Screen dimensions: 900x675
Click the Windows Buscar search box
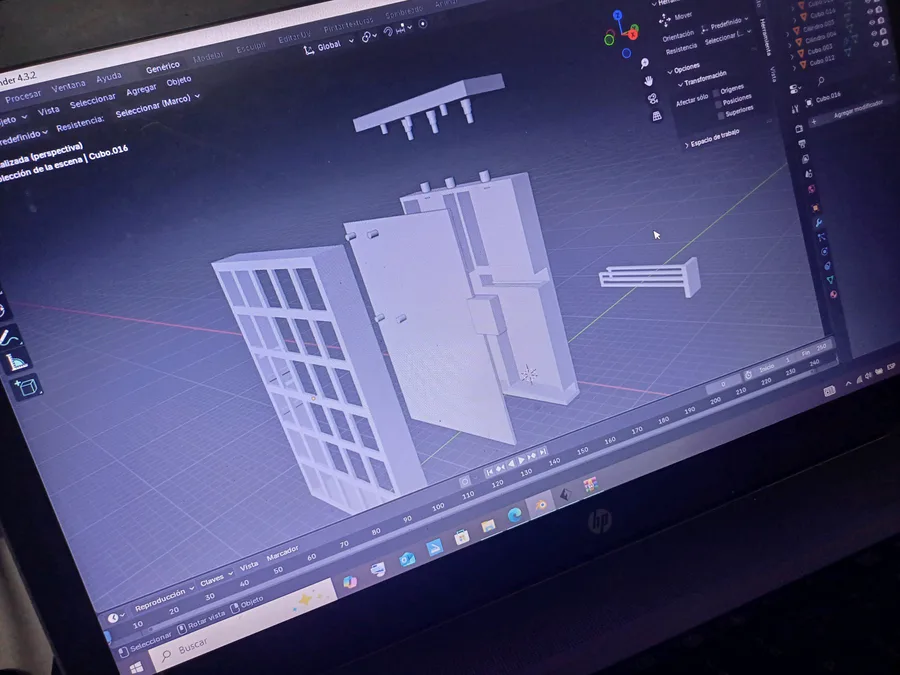coord(241,627)
